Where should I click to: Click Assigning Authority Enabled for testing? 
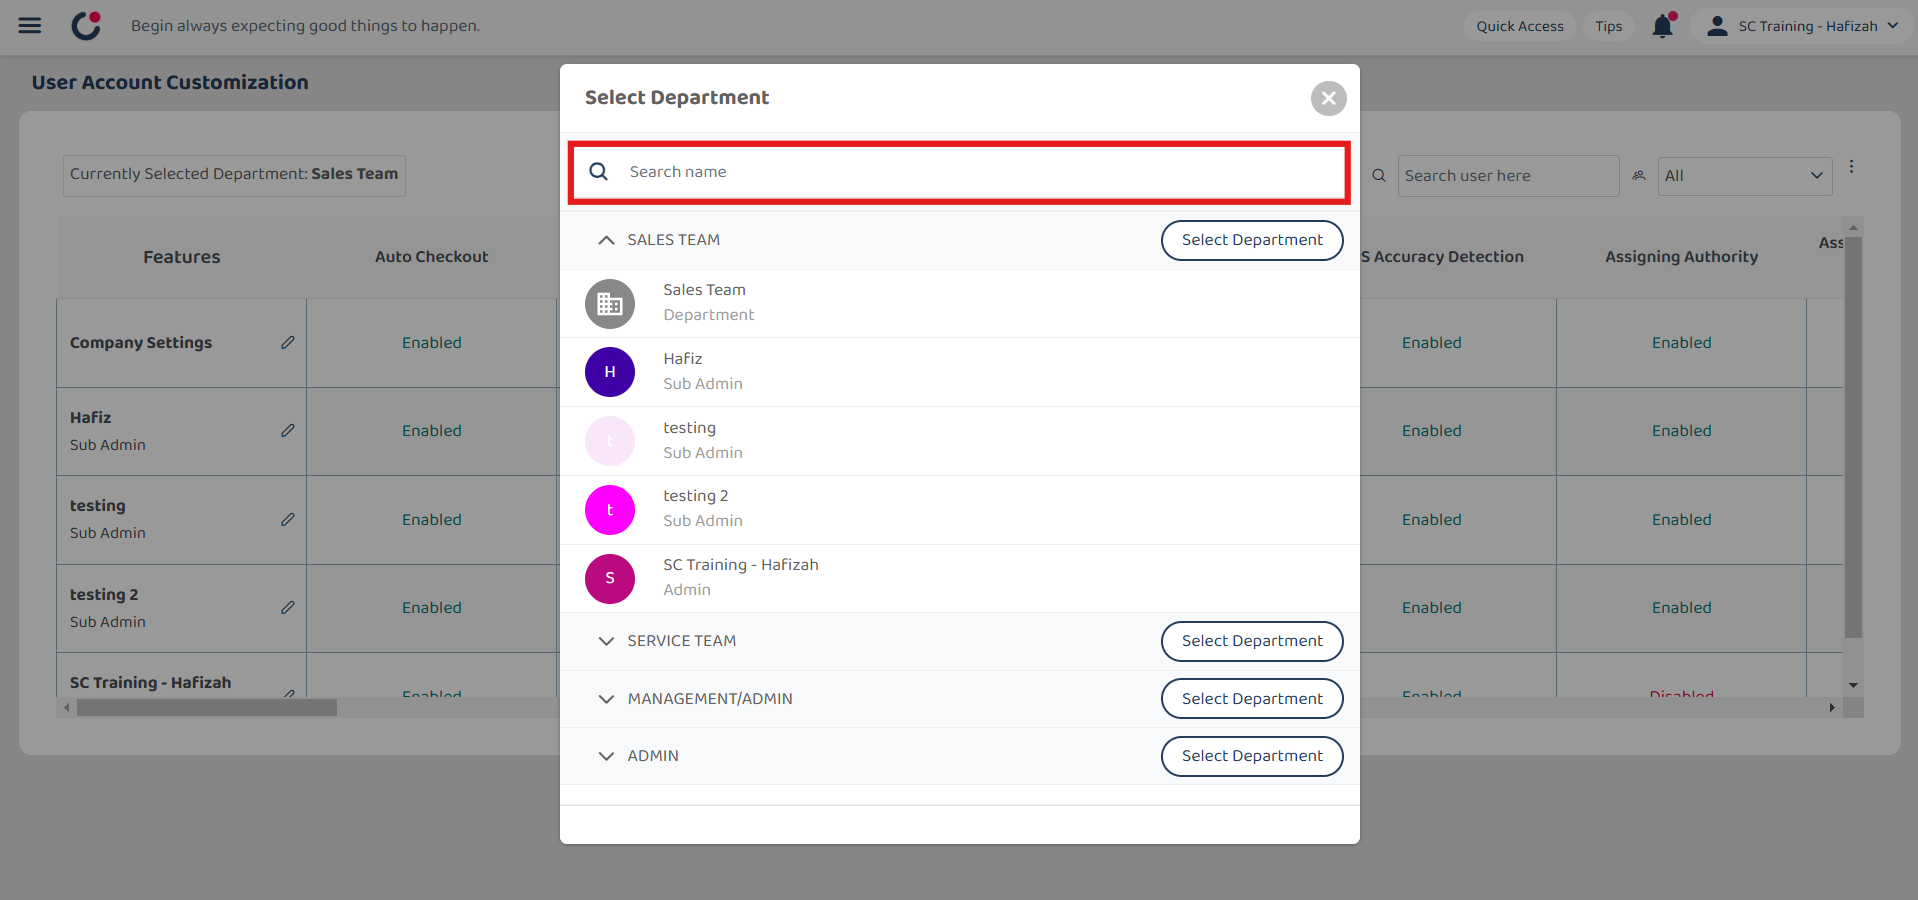[x=1681, y=520]
